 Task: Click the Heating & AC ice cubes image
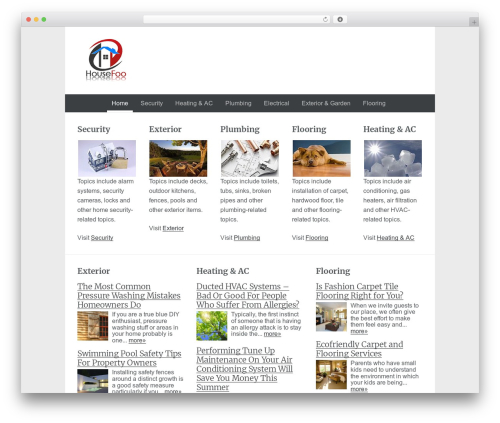coord(393,158)
